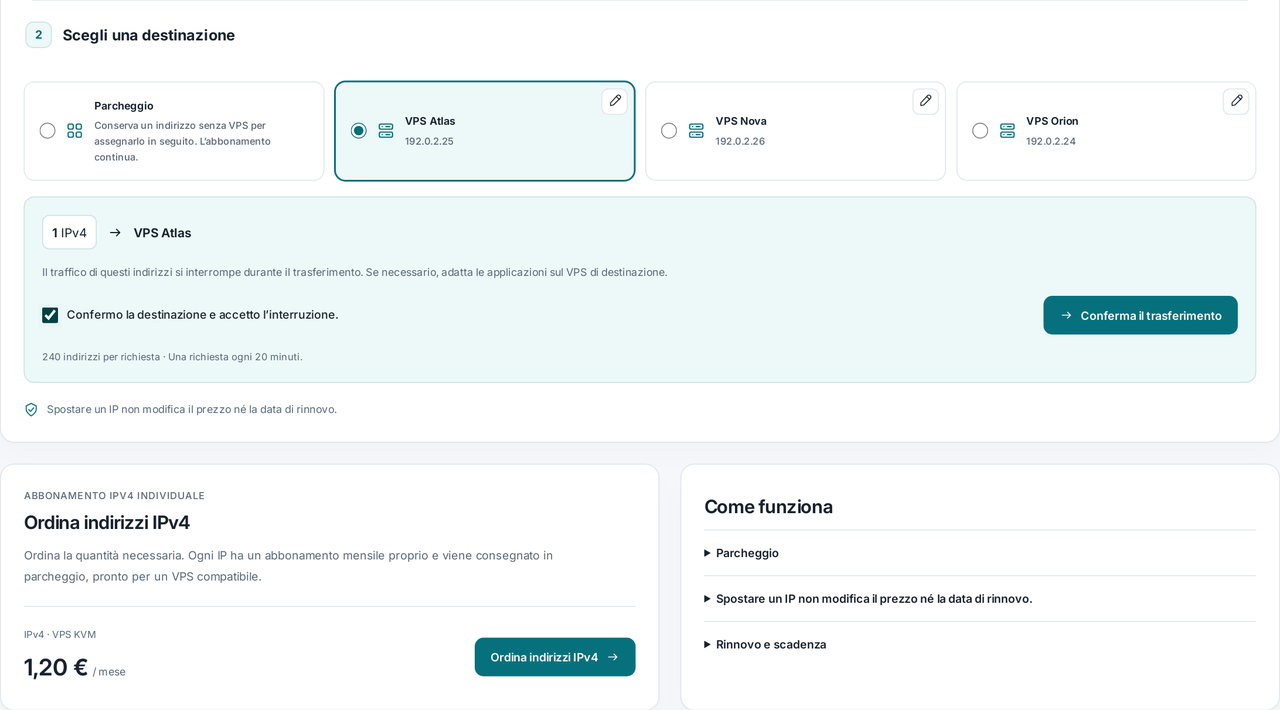Click the server icon beside VPS Orion
Image resolution: width=1280 pixels, height=710 pixels.
[x=1007, y=131]
